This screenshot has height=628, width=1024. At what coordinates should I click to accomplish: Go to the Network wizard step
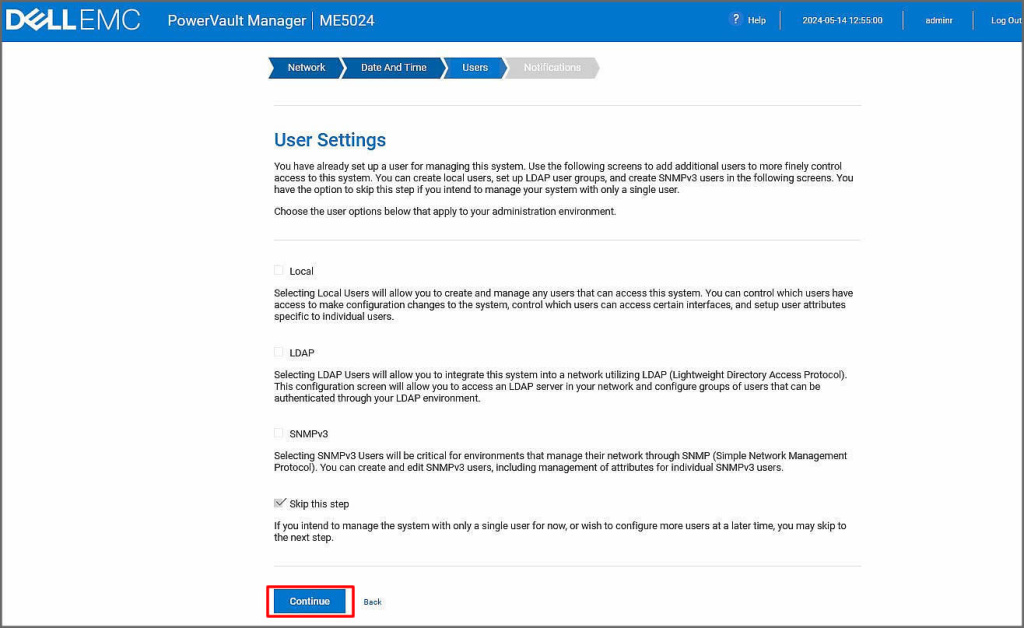(305, 68)
